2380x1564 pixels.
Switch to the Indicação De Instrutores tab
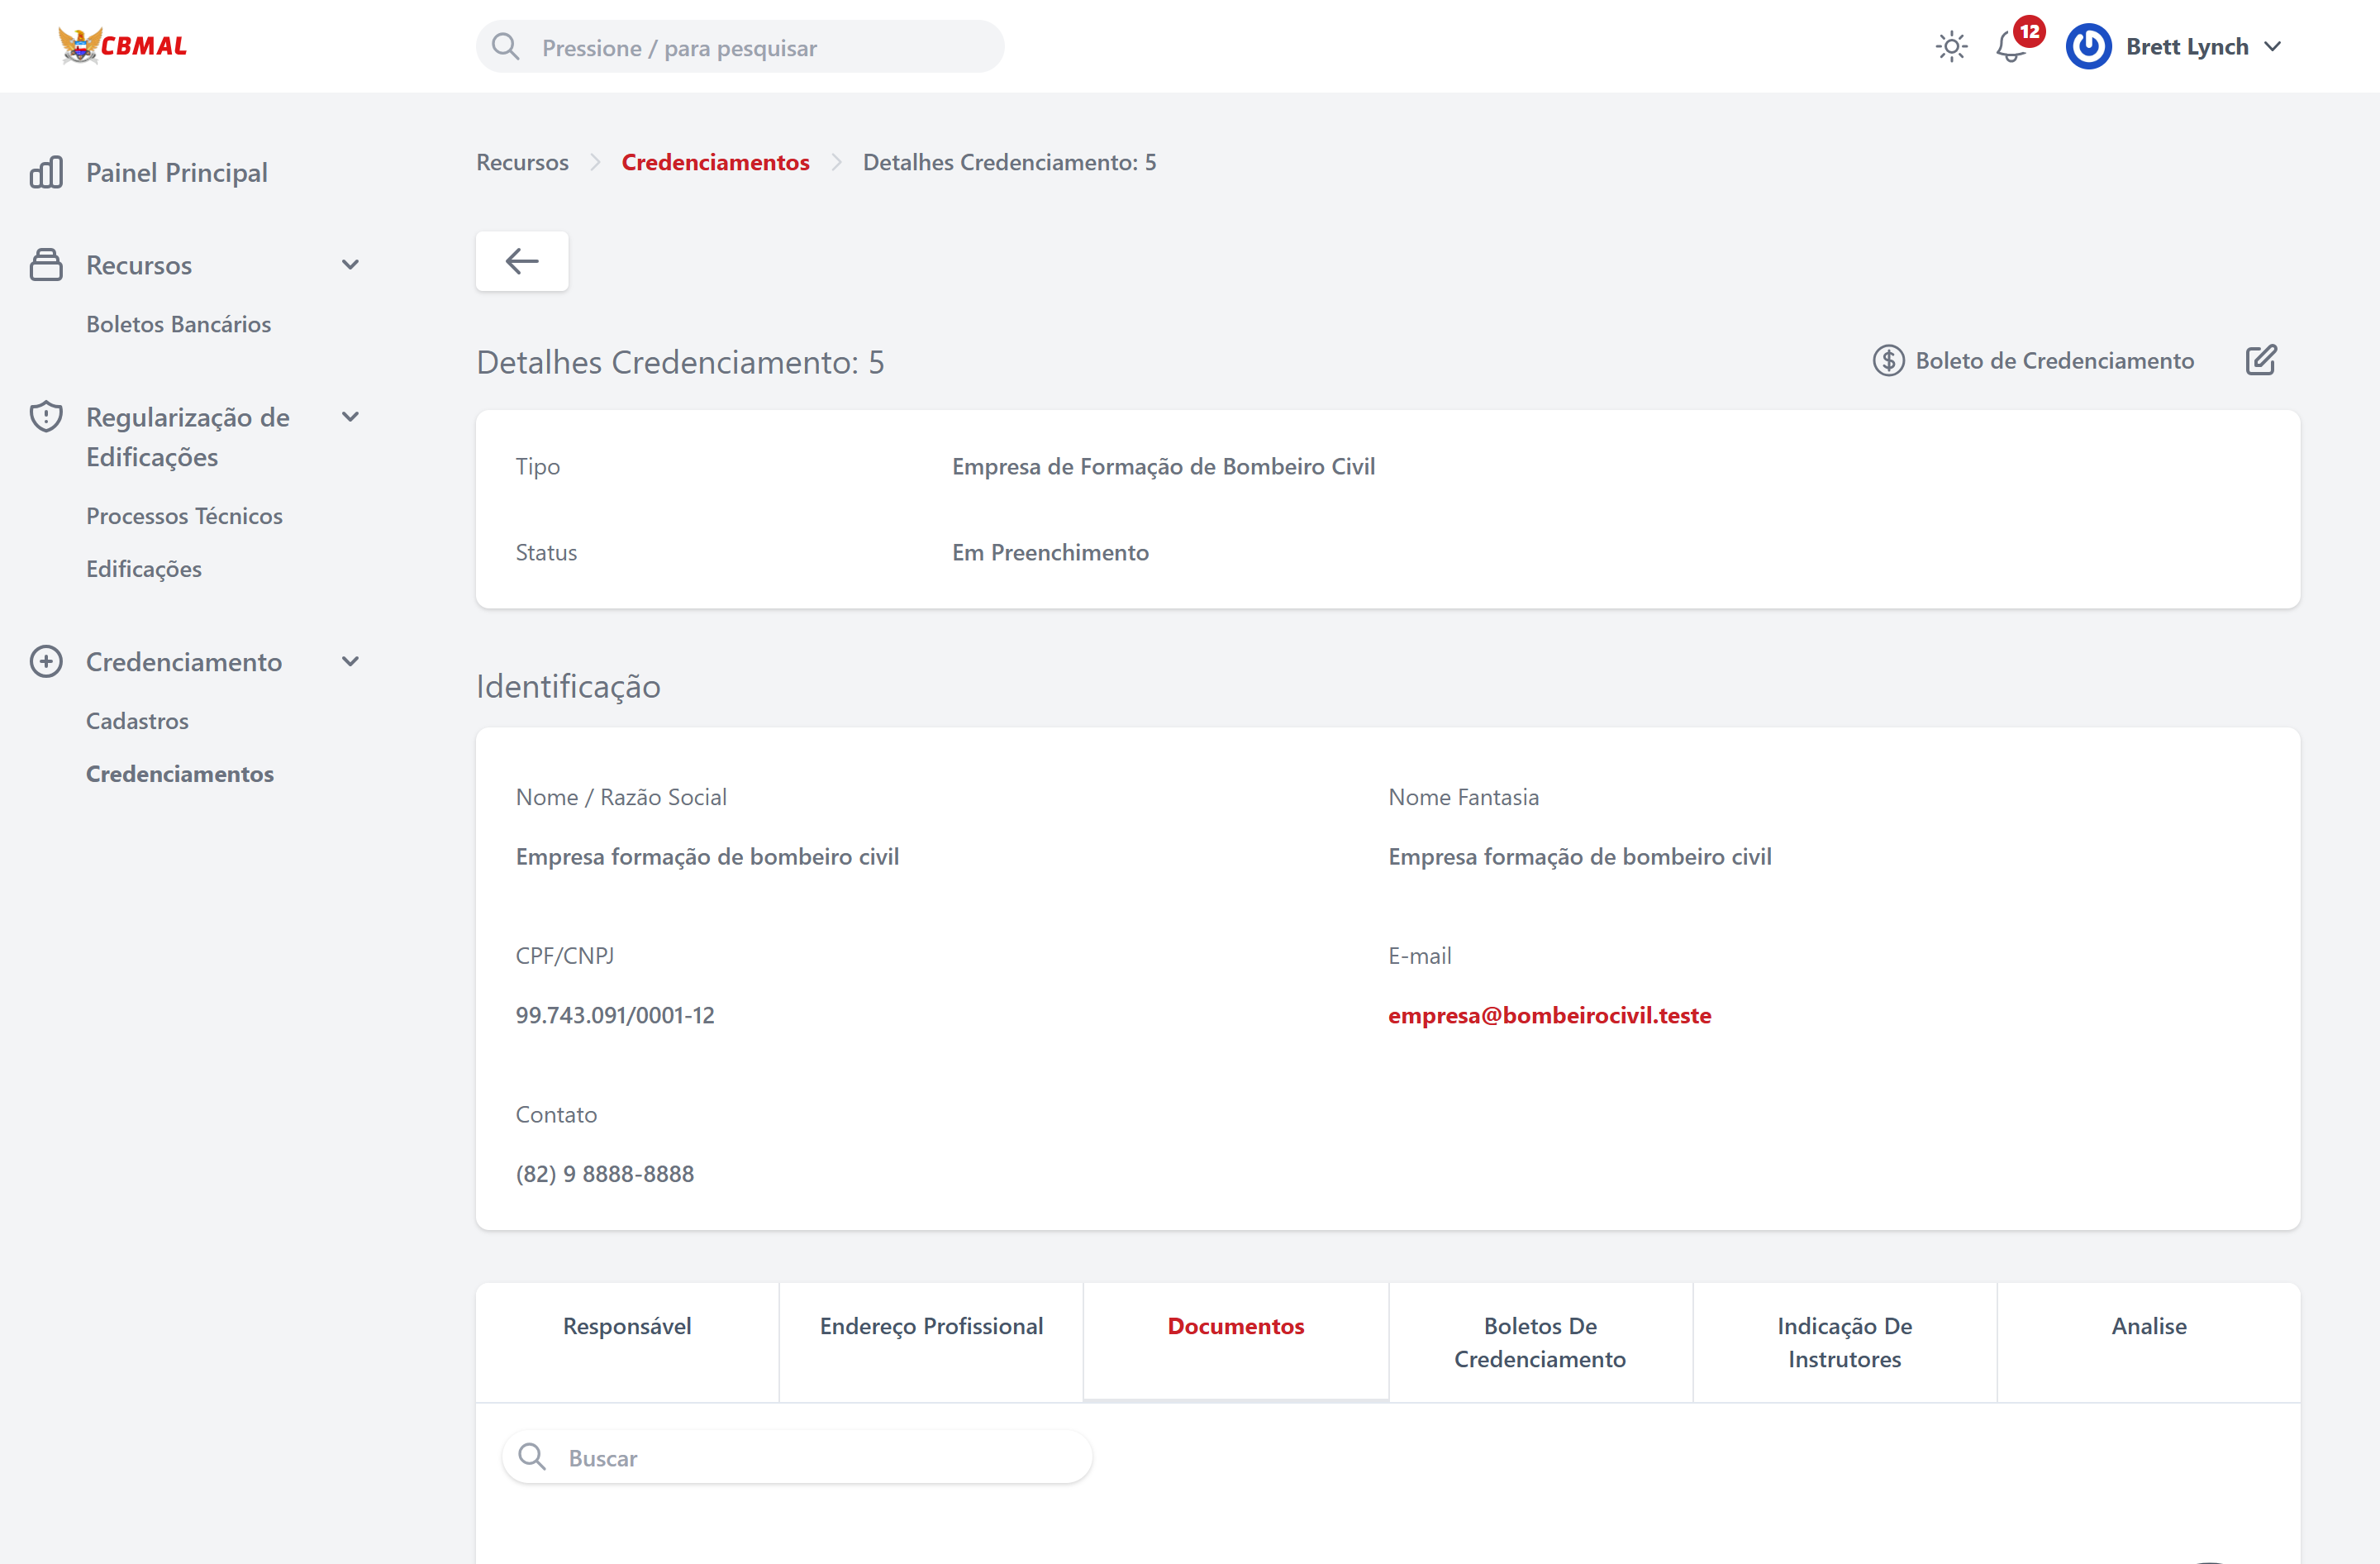[x=1844, y=1342]
